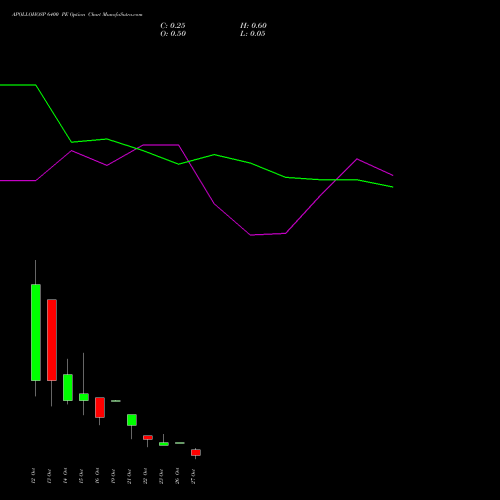Click the APOLLOHOSP 6400 PE chart title
The image size is (500, 500).
(x=77, y=15)
